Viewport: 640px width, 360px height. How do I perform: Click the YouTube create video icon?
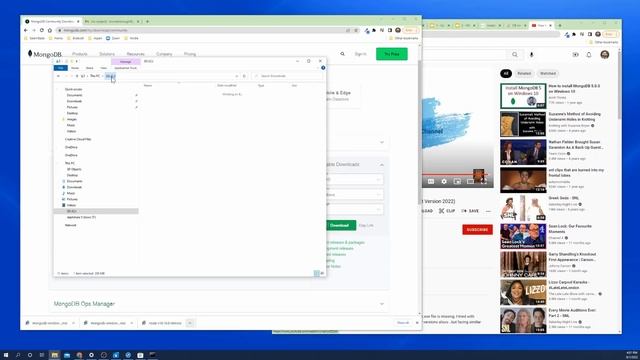pyautogui.click(x=576, y=54)
